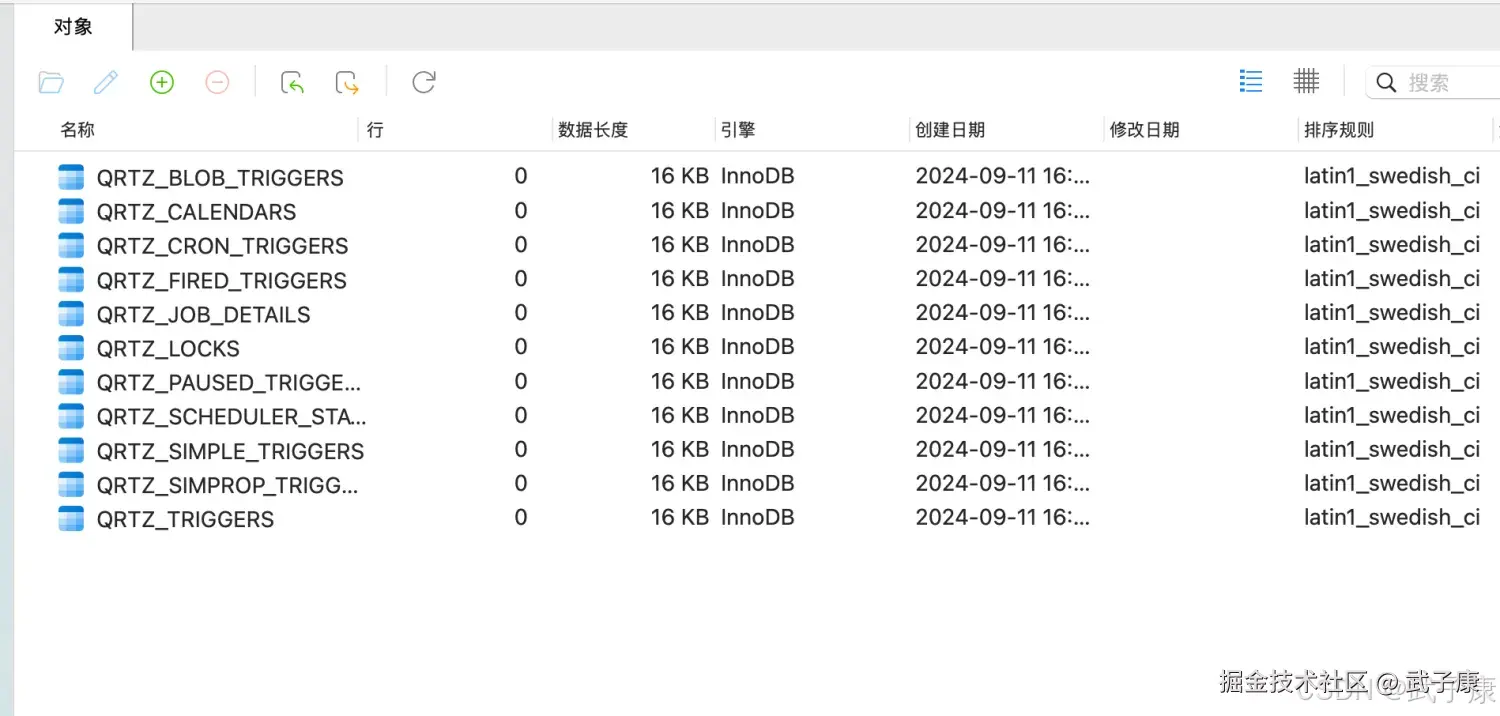Click the magnifier icon in search box
Viewport: 1500px width, 716px height.
(x=1386, y=82)
